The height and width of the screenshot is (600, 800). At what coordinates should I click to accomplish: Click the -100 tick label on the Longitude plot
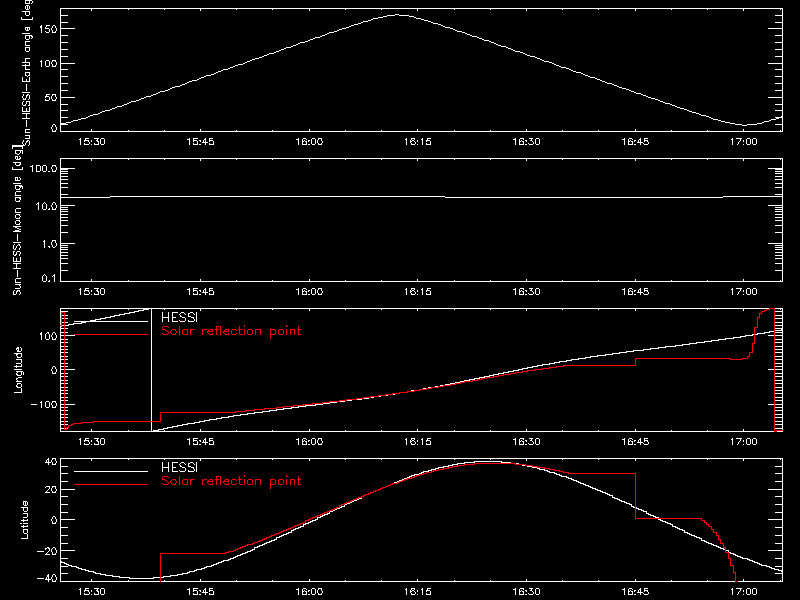tap(44, 404)
